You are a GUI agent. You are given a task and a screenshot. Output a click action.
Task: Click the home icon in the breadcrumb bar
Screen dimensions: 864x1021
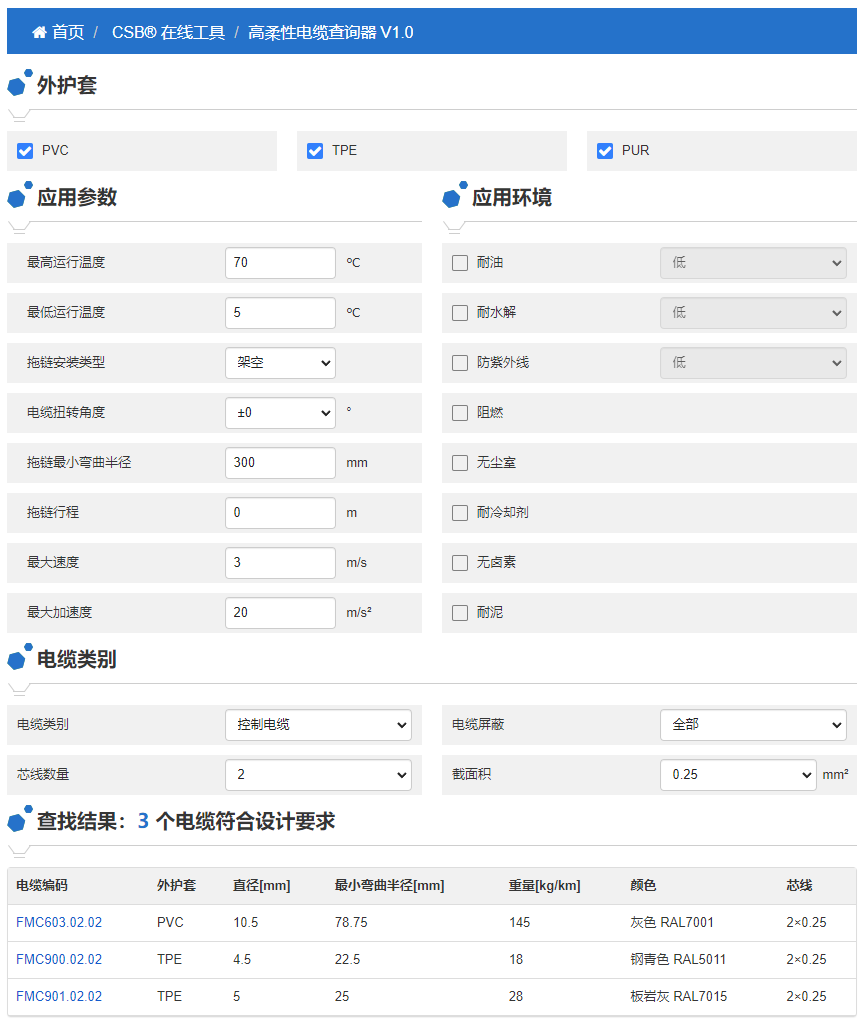pos(39,31)
